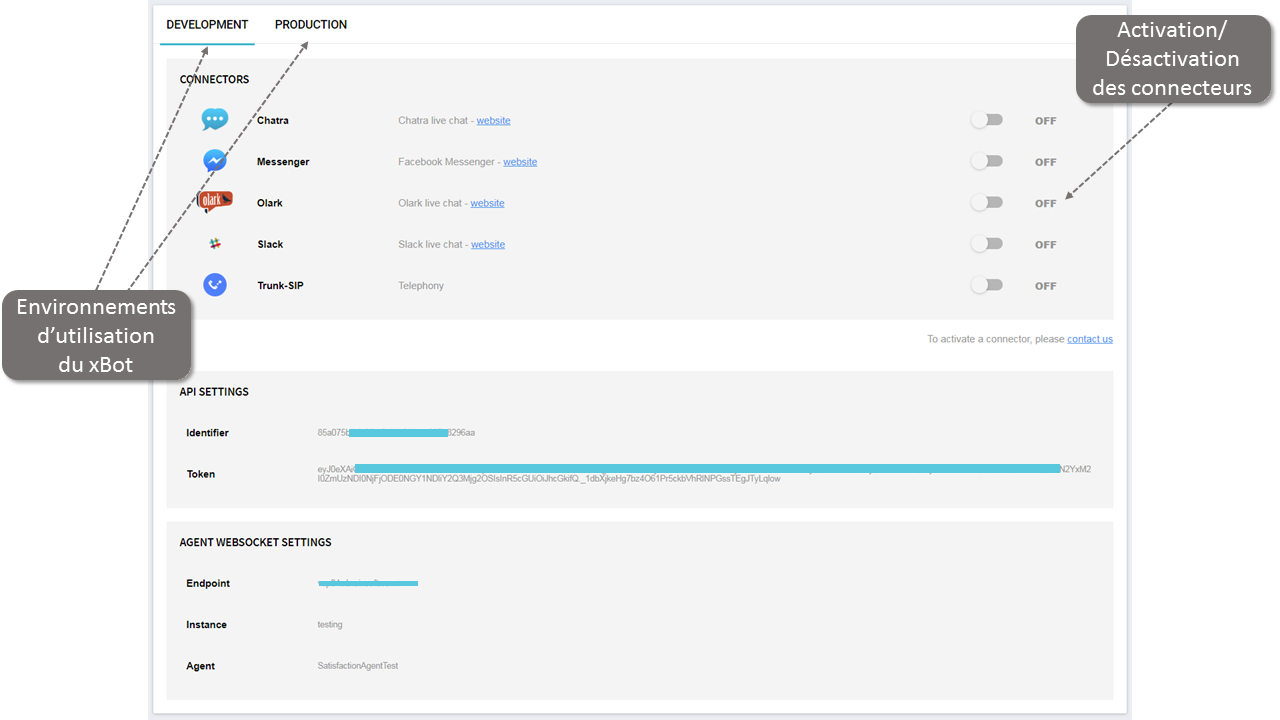Open the Slack live chat website link
The image size is (1280, 720).
pos(488,244)
